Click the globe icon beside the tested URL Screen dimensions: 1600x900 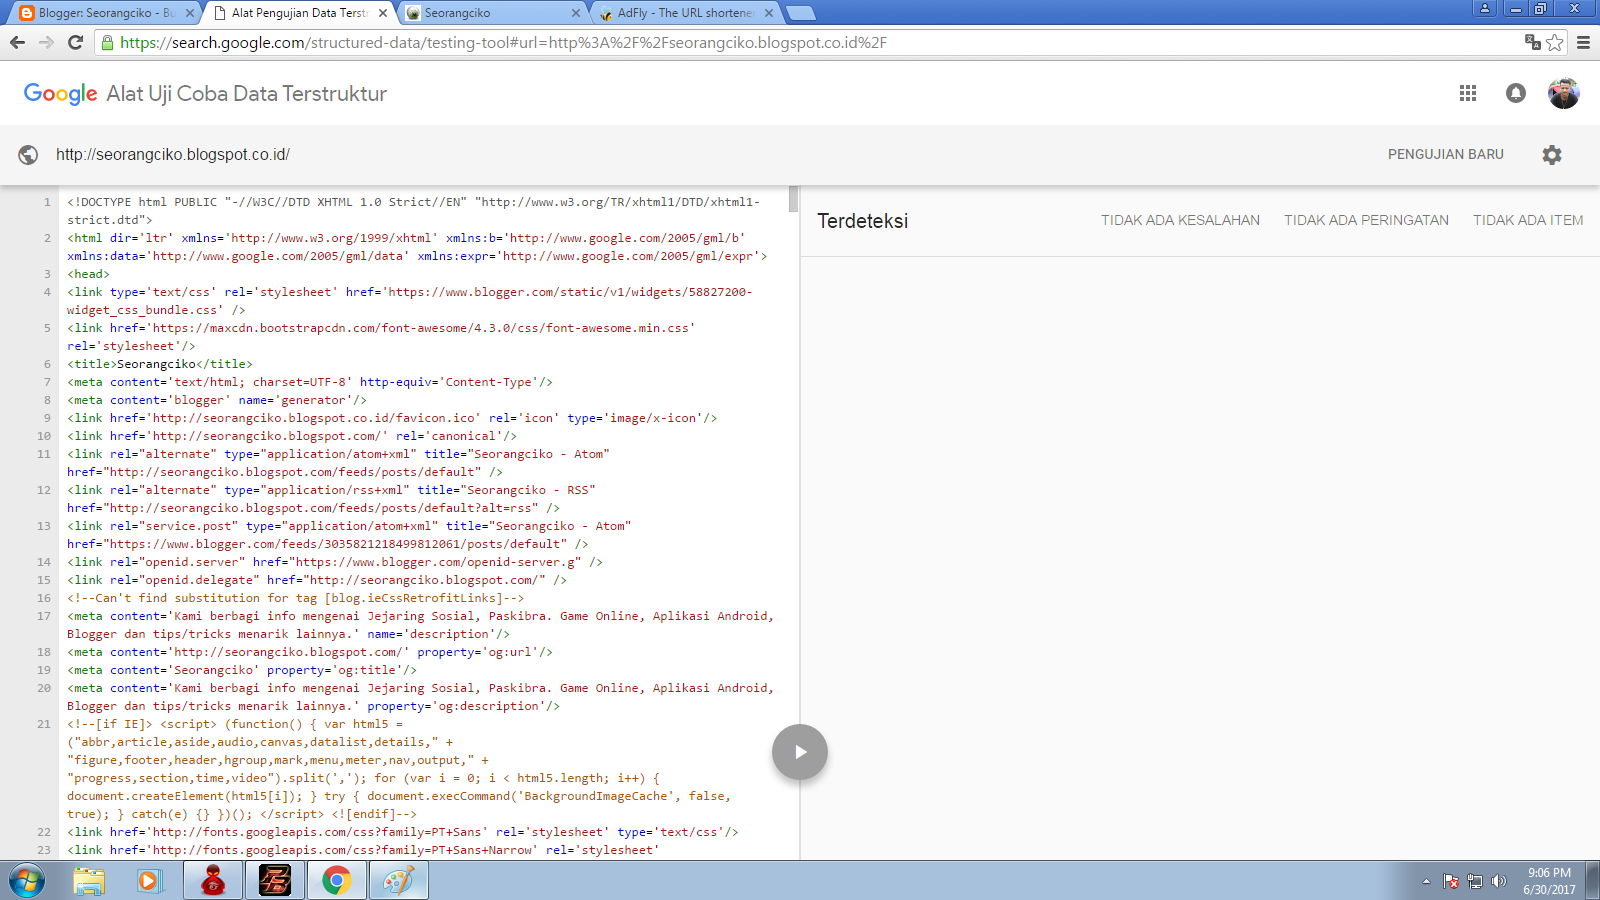pyautogui.click(x=28, y=155)
